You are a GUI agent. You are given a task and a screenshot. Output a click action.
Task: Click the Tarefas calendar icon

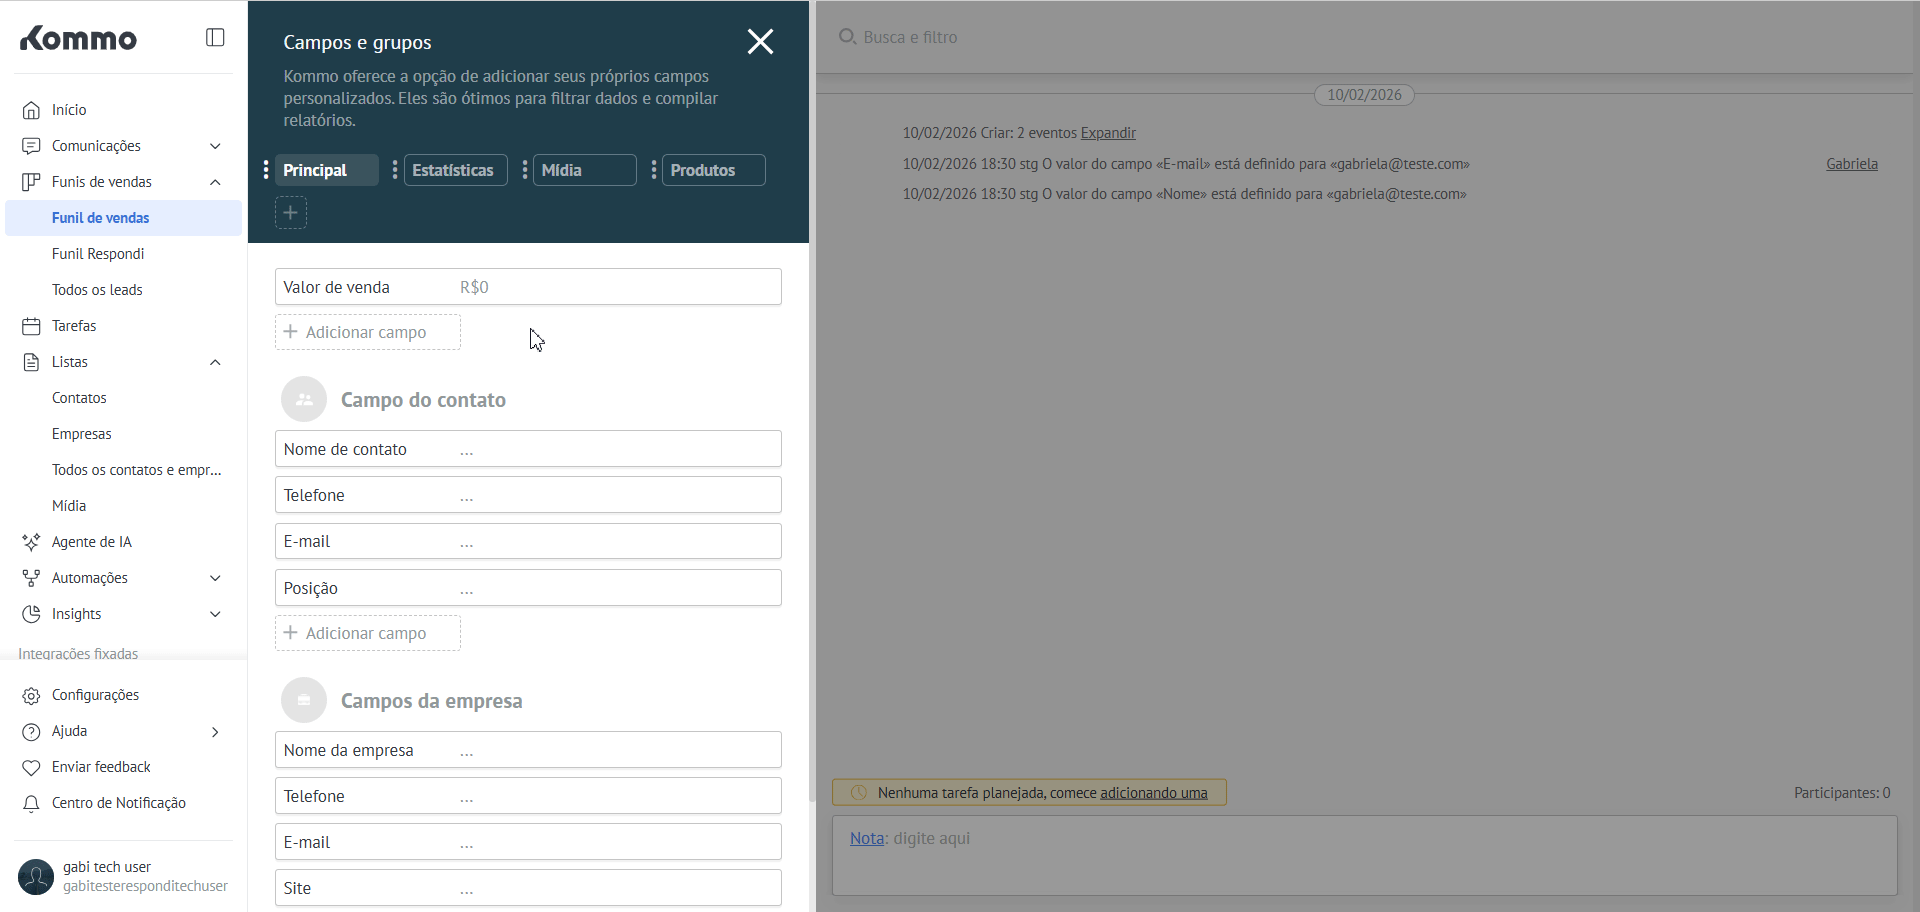pyautogui.click(x=31, y=326)
